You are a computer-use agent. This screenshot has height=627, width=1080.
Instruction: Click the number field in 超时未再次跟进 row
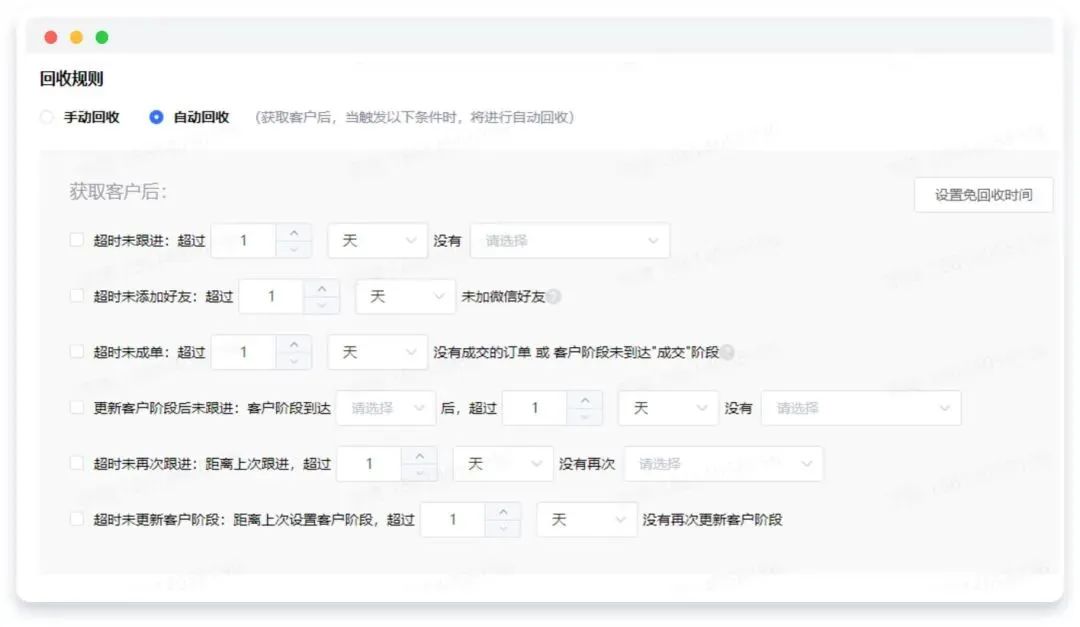click(369, 464)
